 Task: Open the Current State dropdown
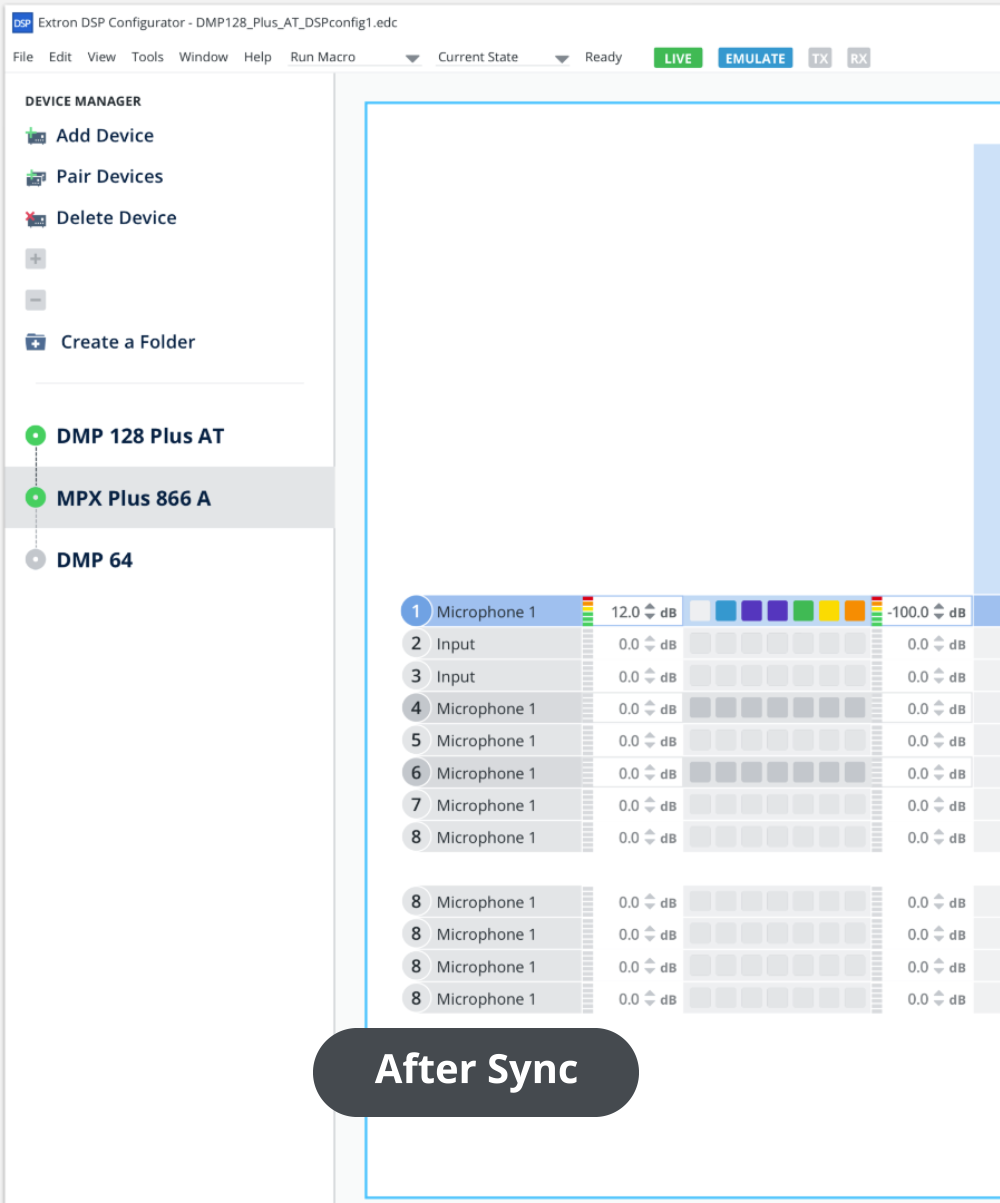tap(561, 57)
